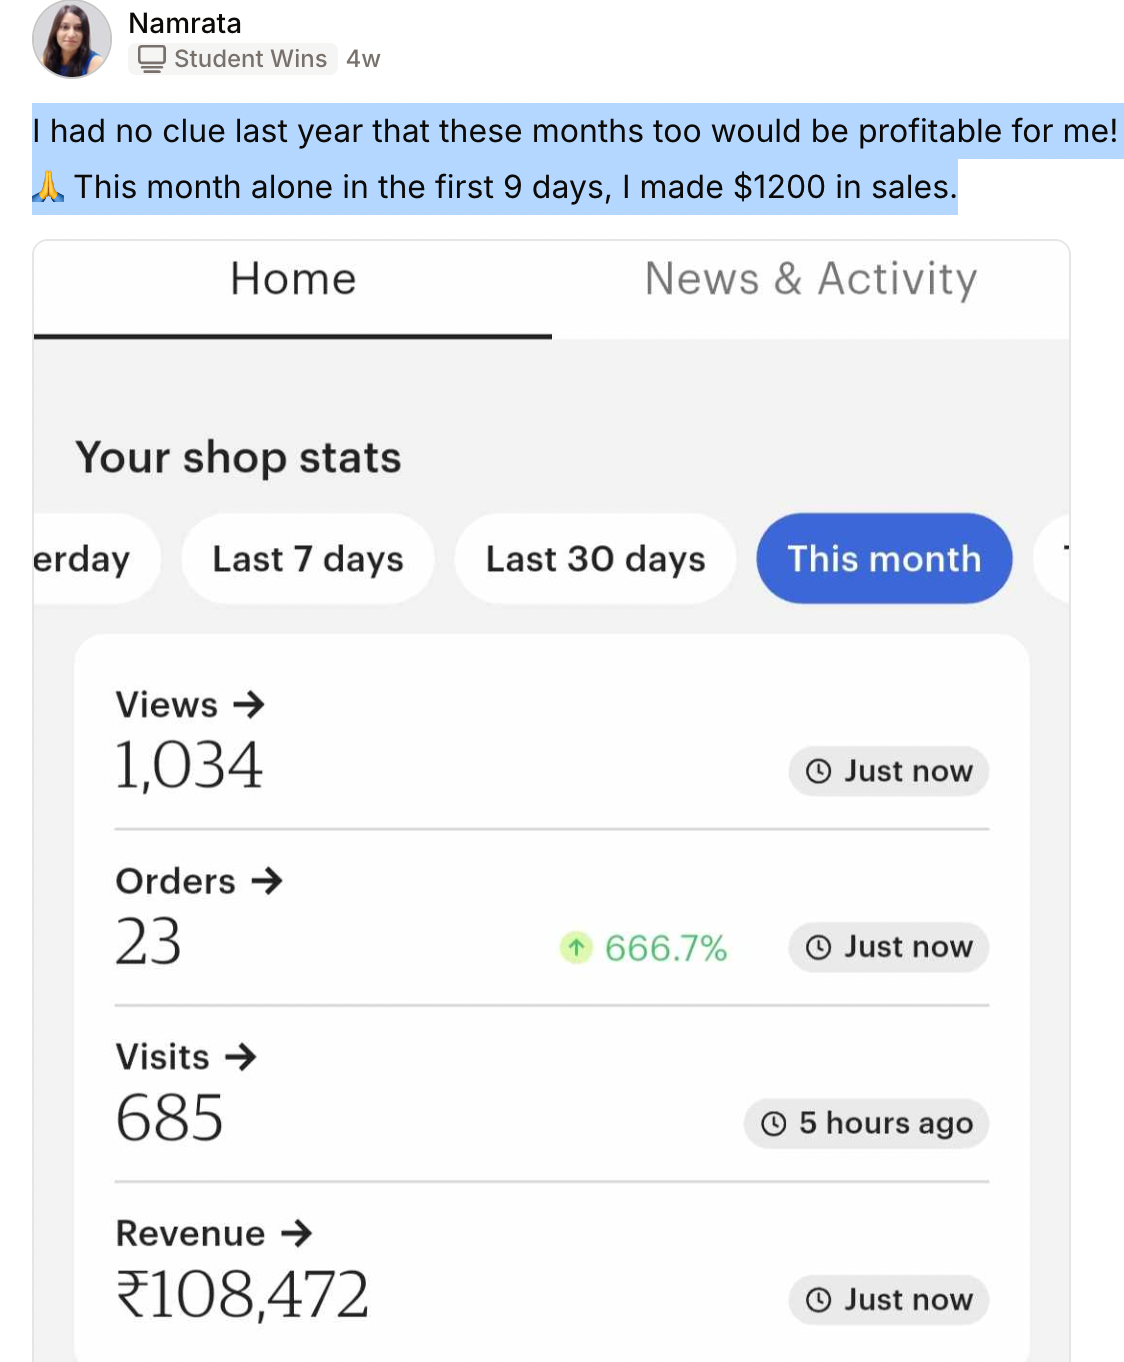Select the partially hidden Yesterday filter
The height and width of the screenshot is (1362, 1124).
tap(85, 558)
